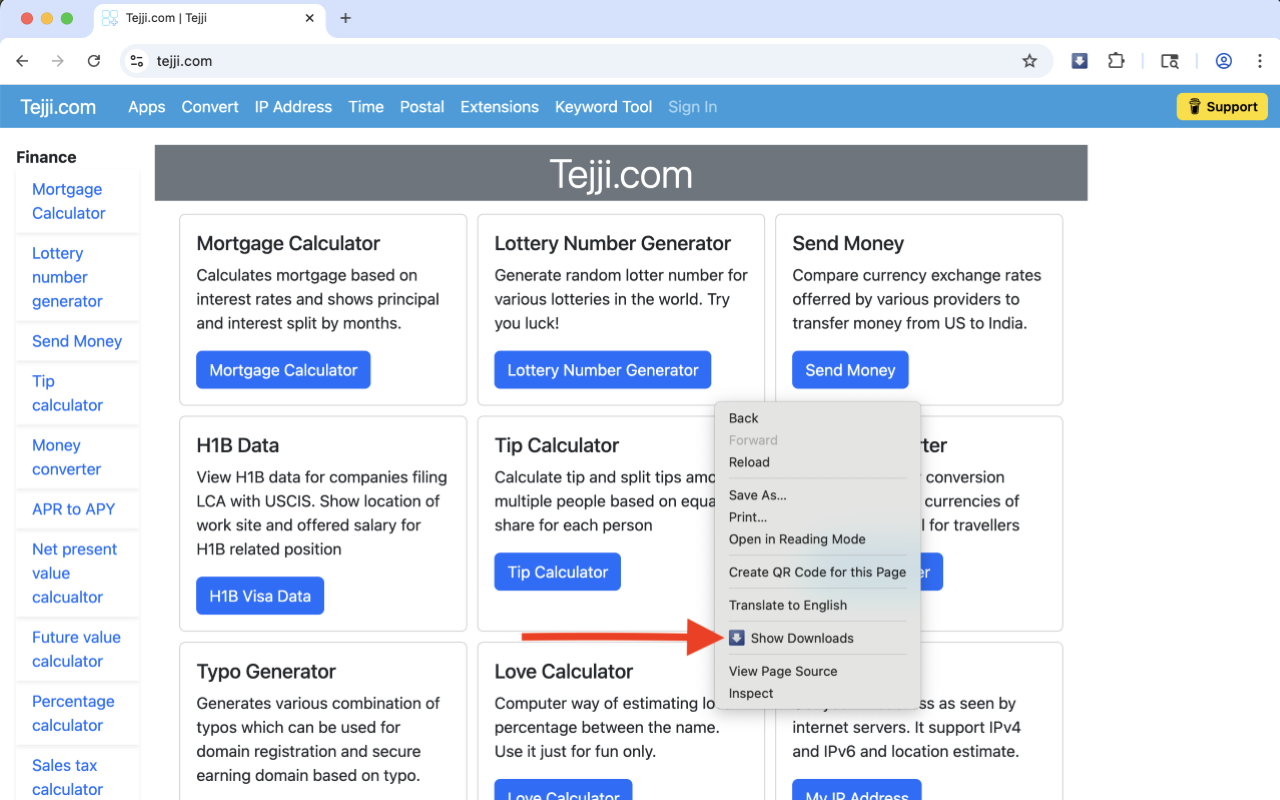Image resolution: width=1280 pixels, height=800 pixels.
Task: Open Send Money in the sidebar
Action: pyautogui.click(x=77, y=341)
